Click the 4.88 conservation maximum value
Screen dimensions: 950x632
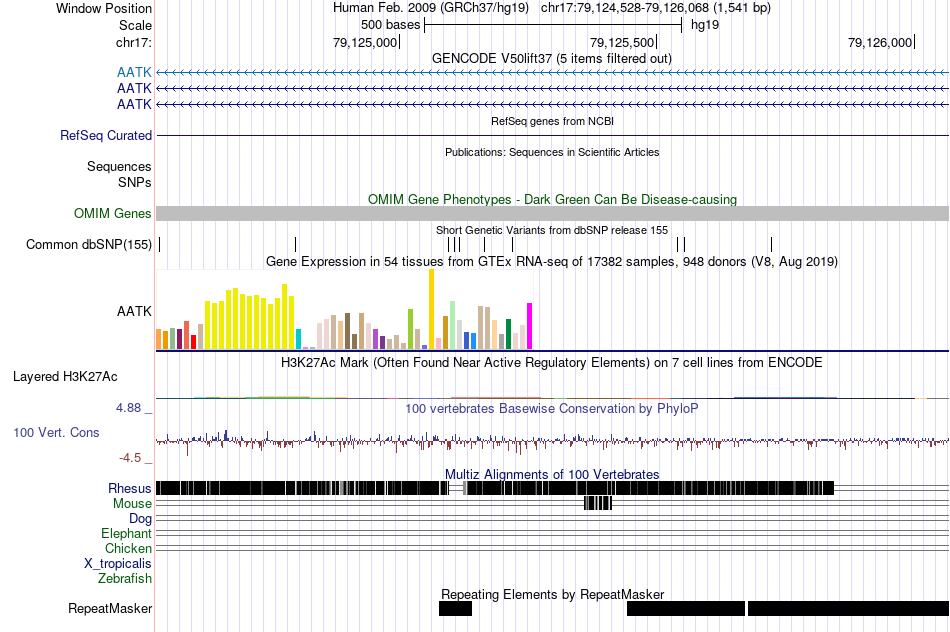tap(128, 408)
